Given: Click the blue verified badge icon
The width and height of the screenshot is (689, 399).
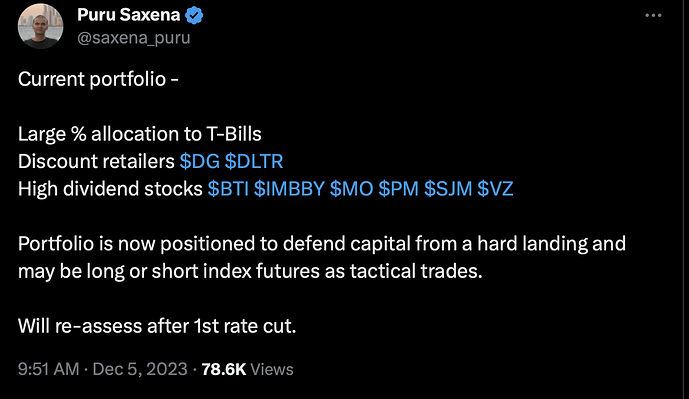Looking at the screenshot, I should pos(194,15).
